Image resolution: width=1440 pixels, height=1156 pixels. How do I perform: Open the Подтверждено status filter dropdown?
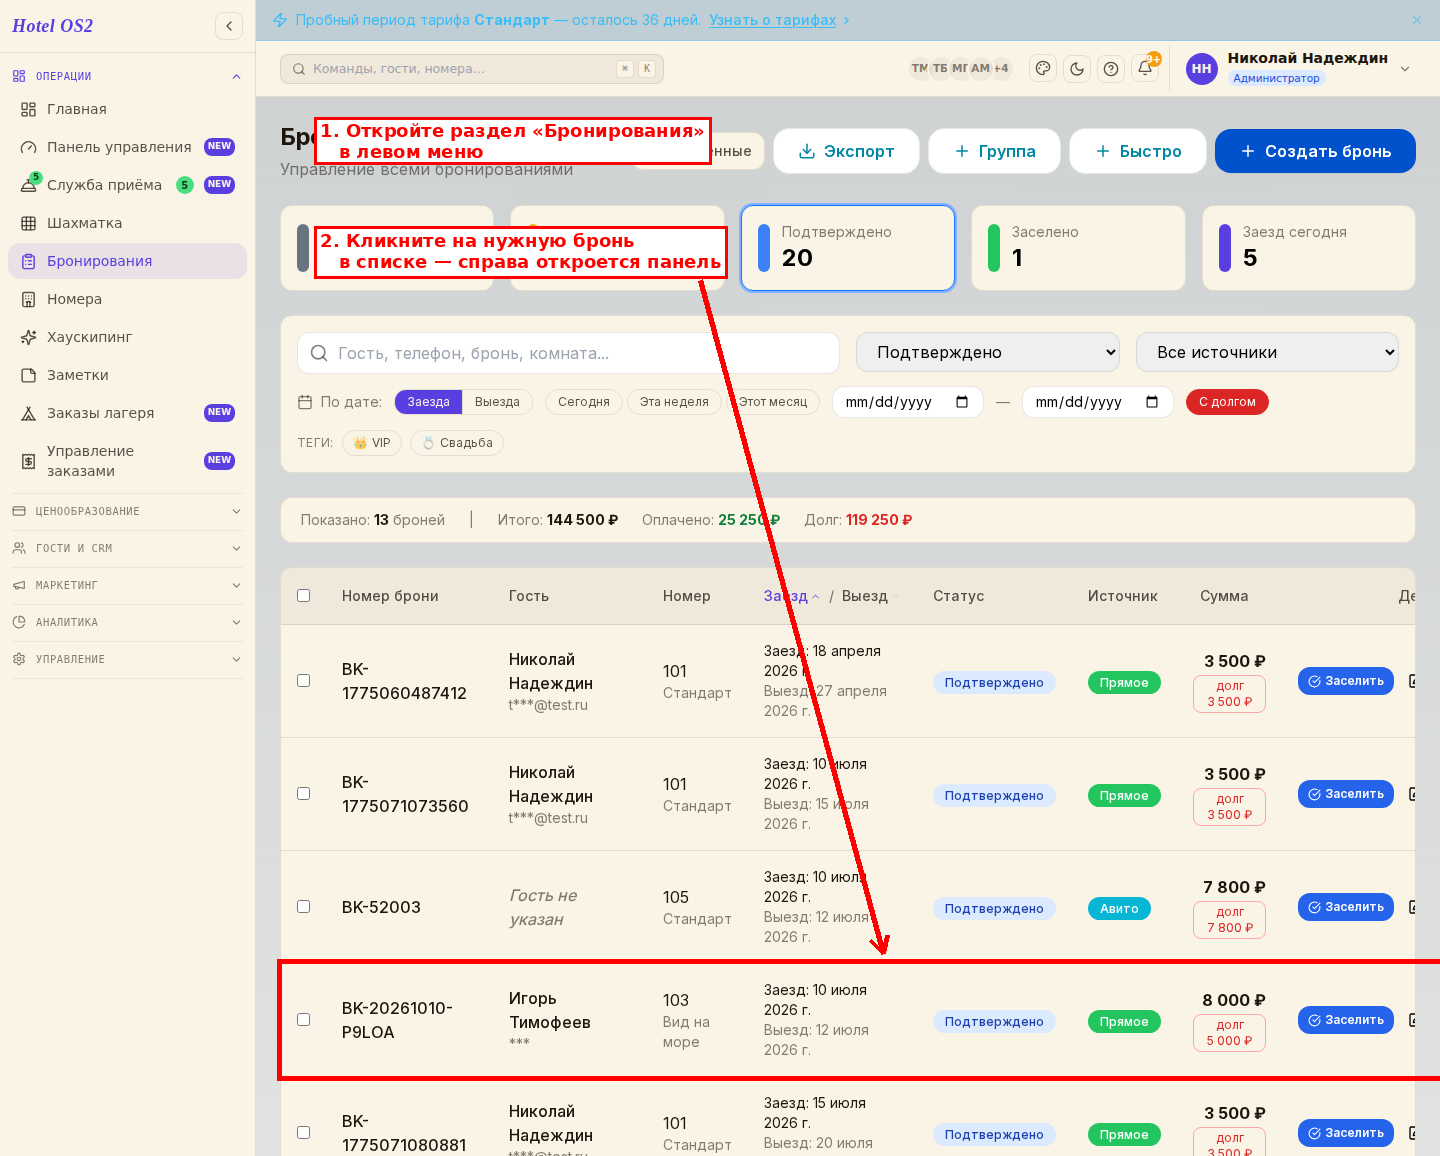988,352
